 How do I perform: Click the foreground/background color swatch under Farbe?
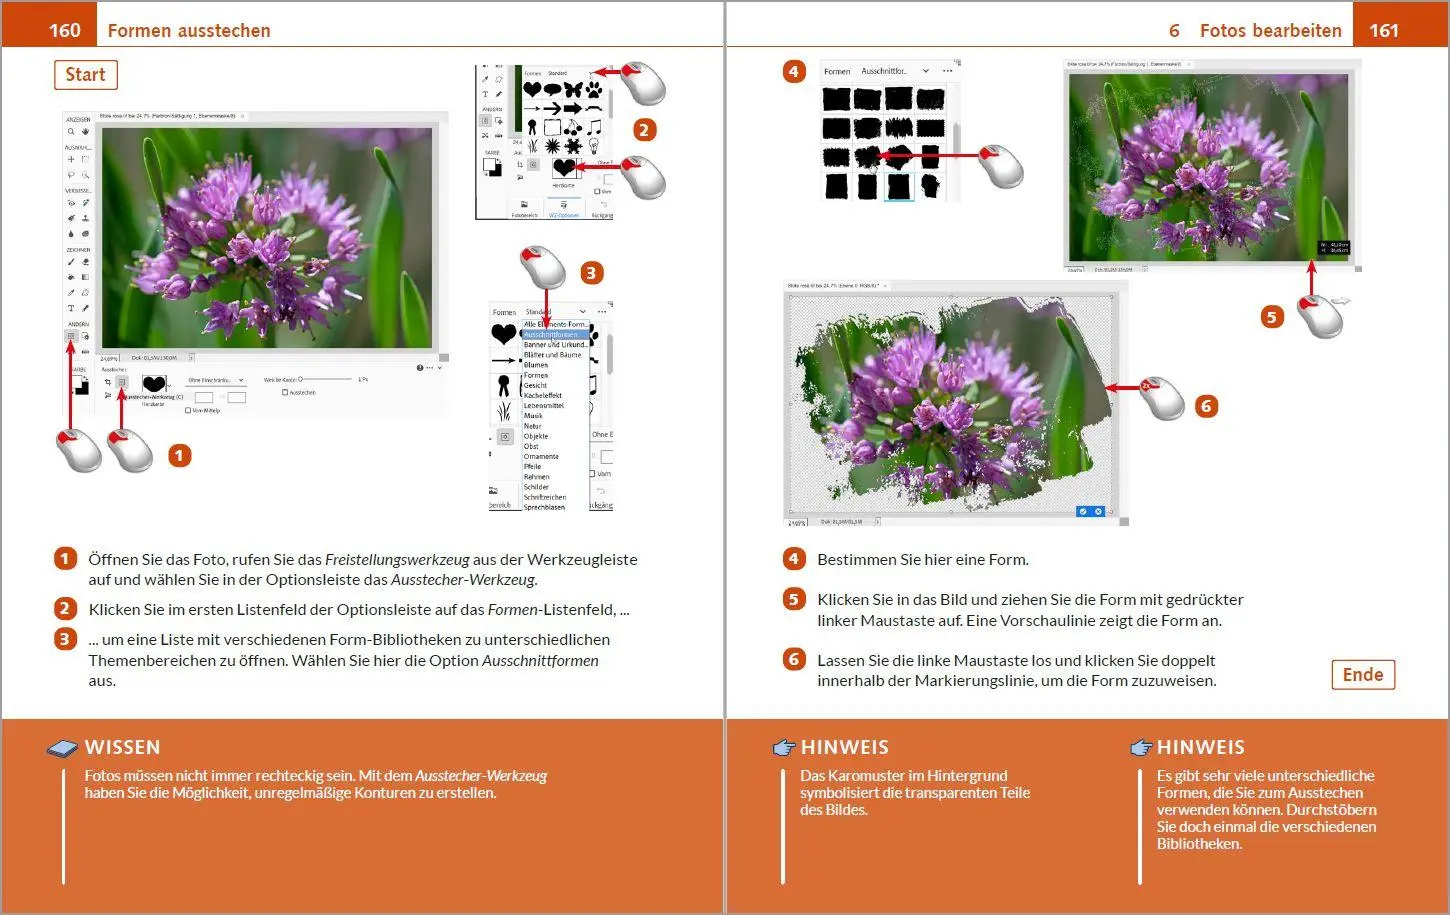coord(81,385)
